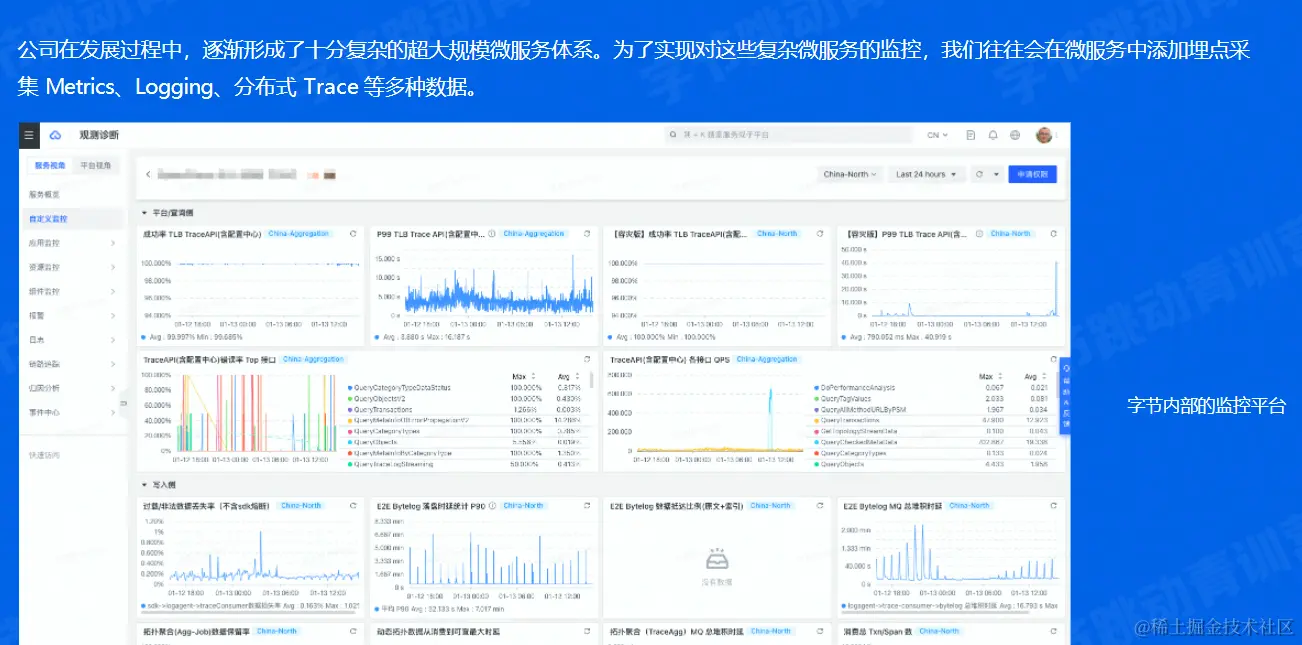
Task: Collapse the sidebar with its edge handle
Action: tap(125, 404)
